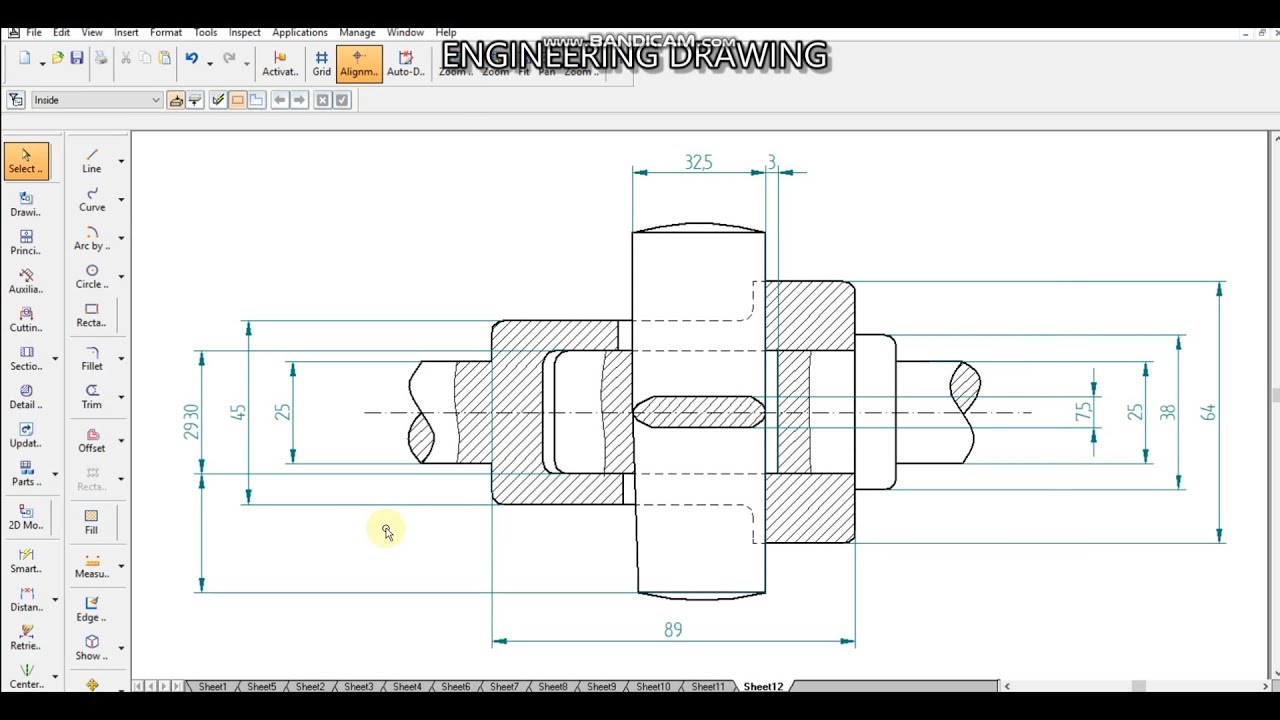Select the Rectangle tool

[x=92, y=315]
